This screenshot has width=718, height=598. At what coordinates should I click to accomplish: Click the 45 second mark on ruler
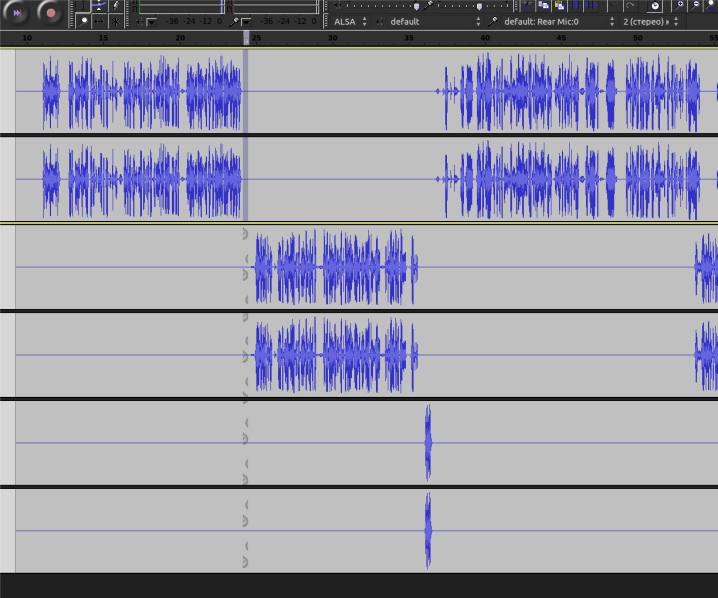click(x=561, y=38)
